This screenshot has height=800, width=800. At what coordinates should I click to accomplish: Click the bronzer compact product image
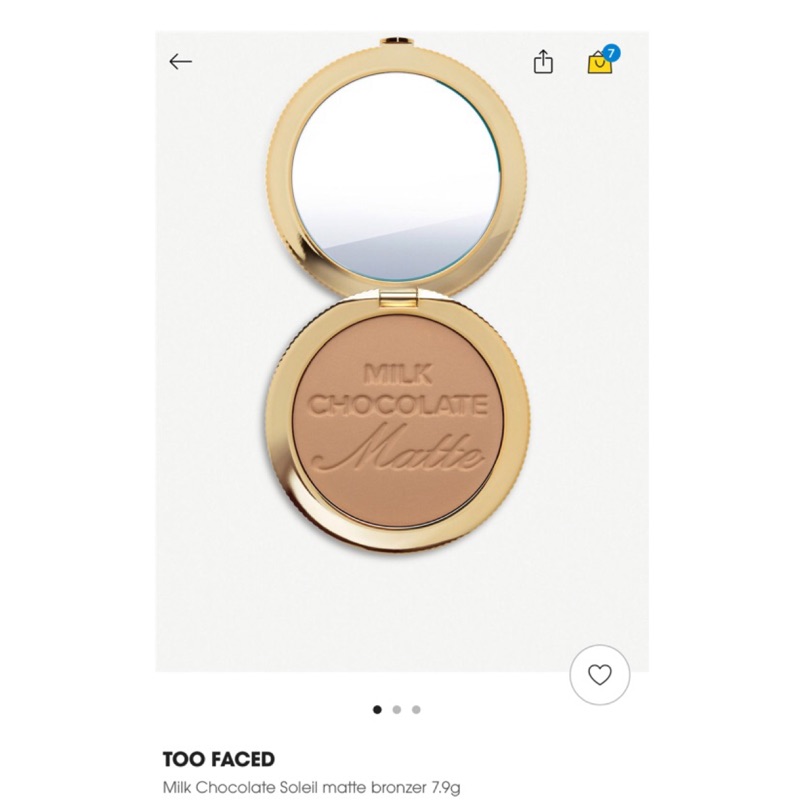tap(397, 295)
